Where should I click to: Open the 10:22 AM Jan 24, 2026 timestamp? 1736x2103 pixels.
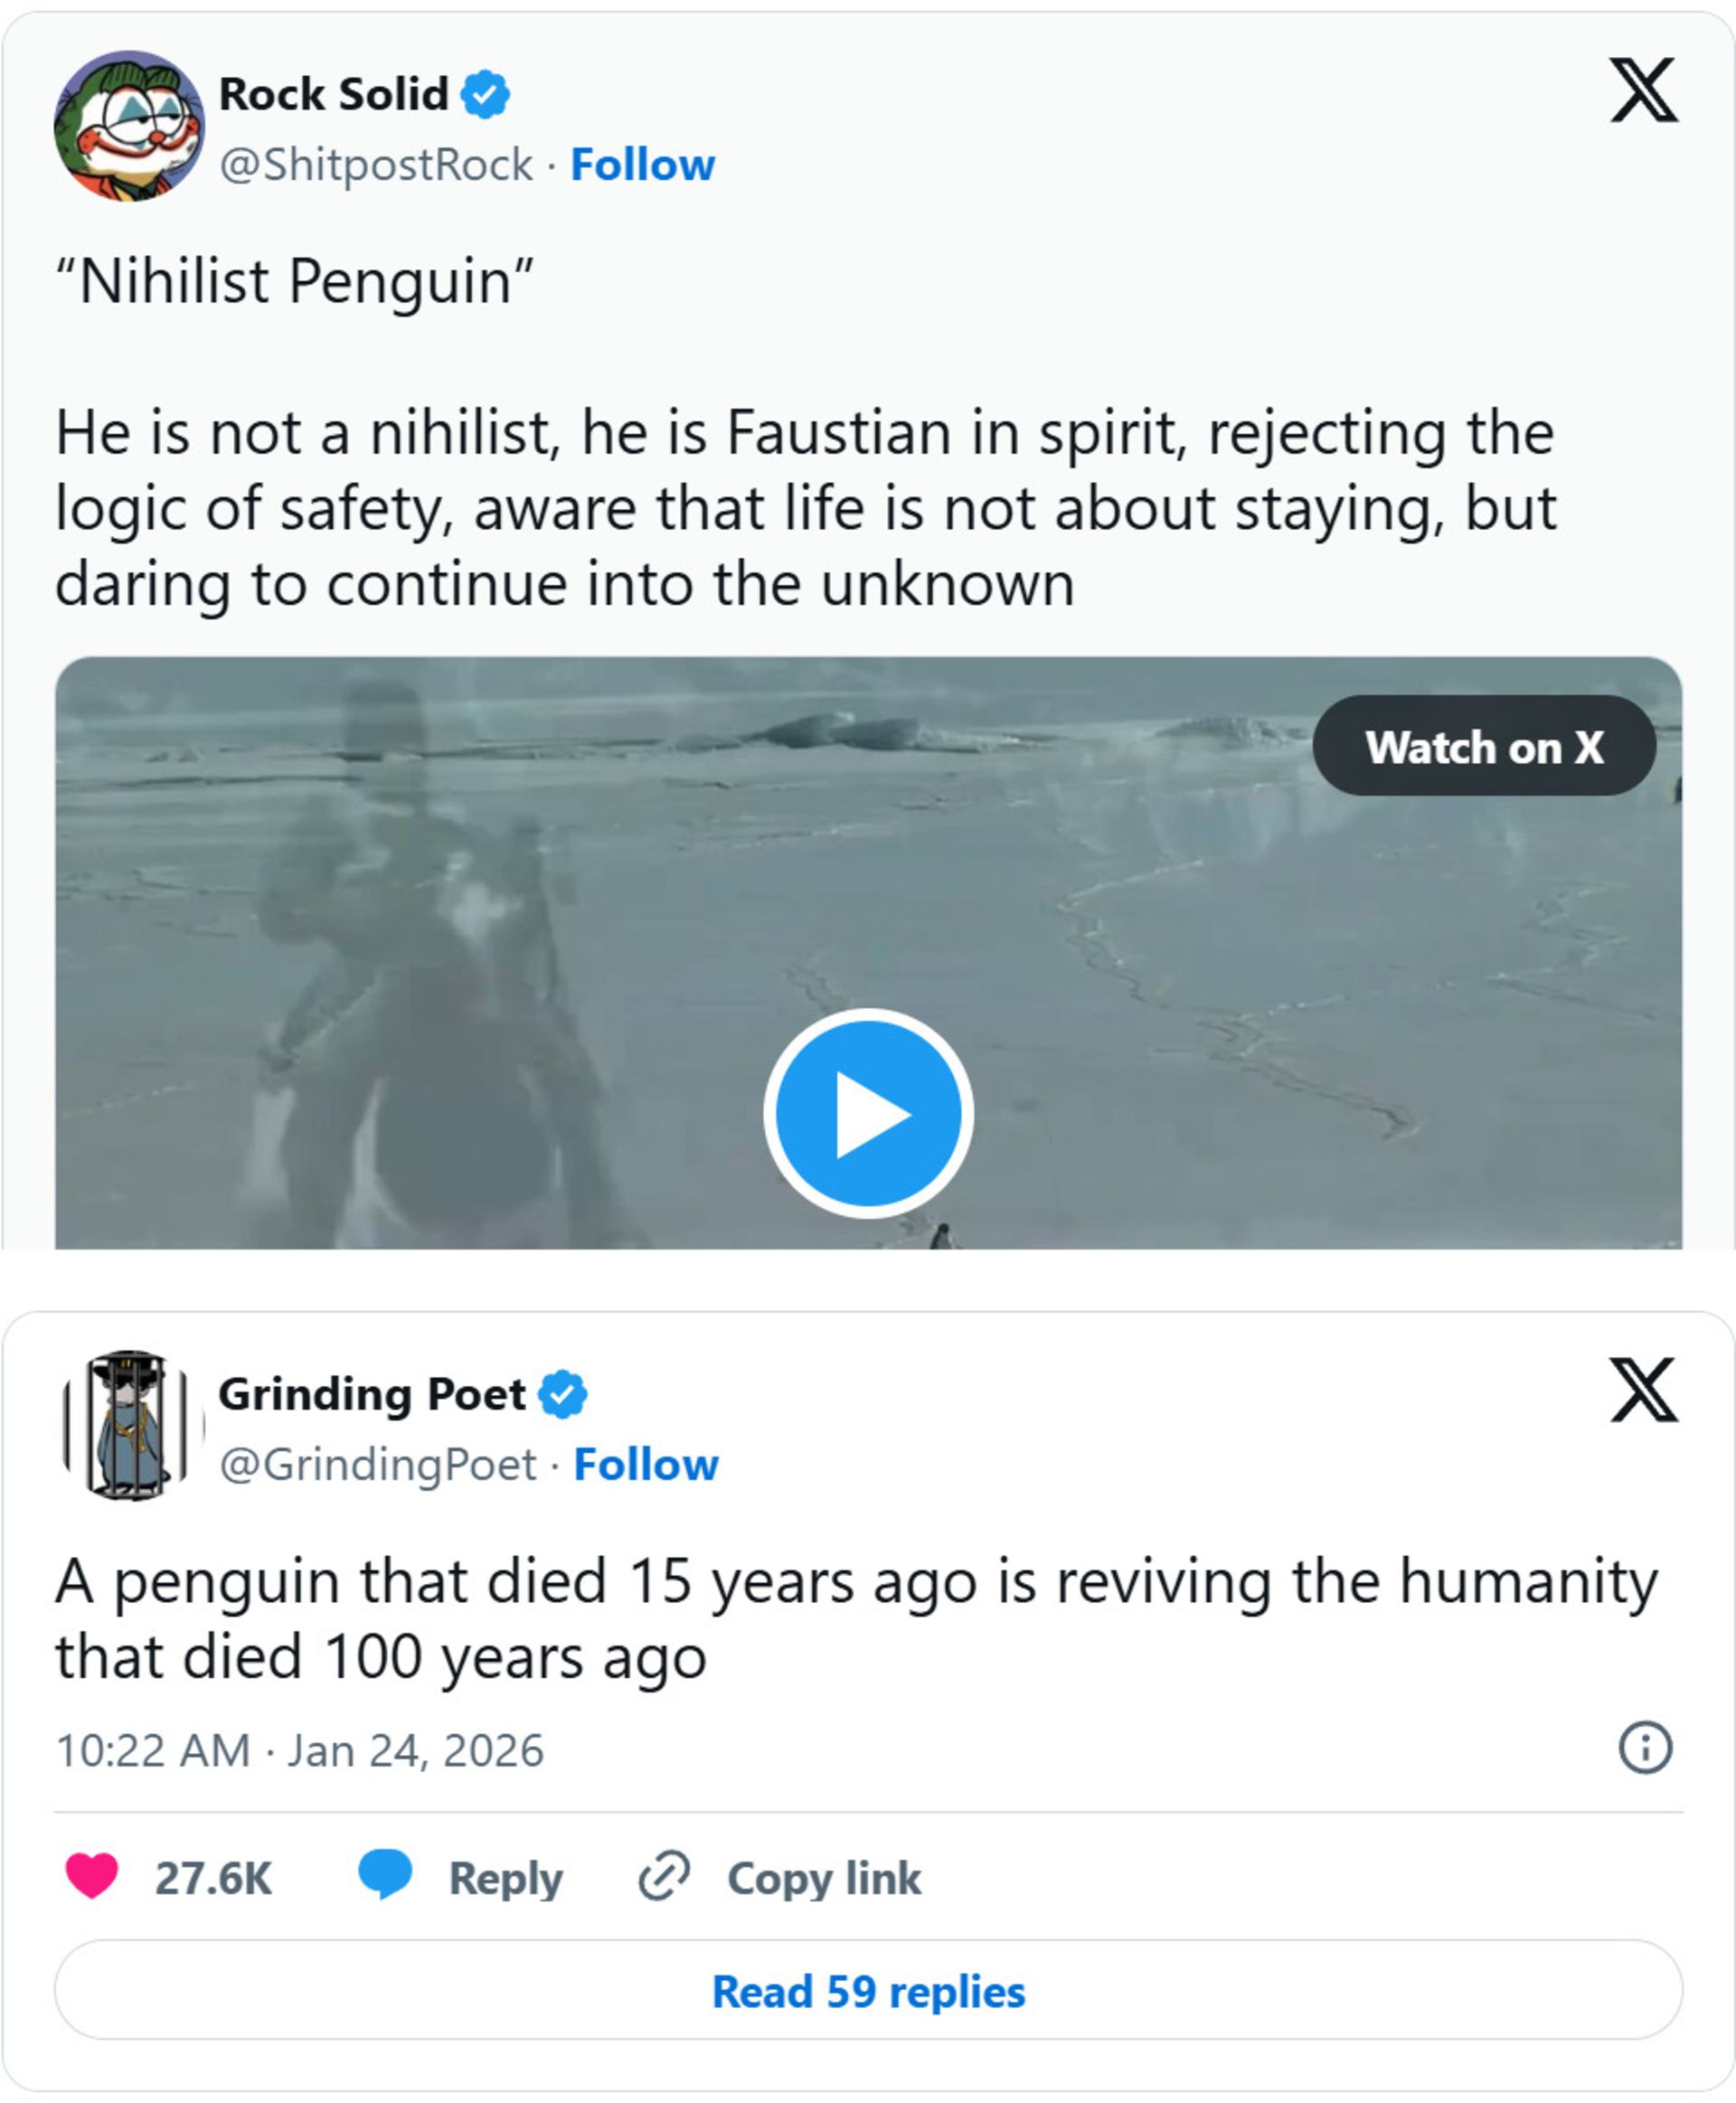click(299, 1751)
